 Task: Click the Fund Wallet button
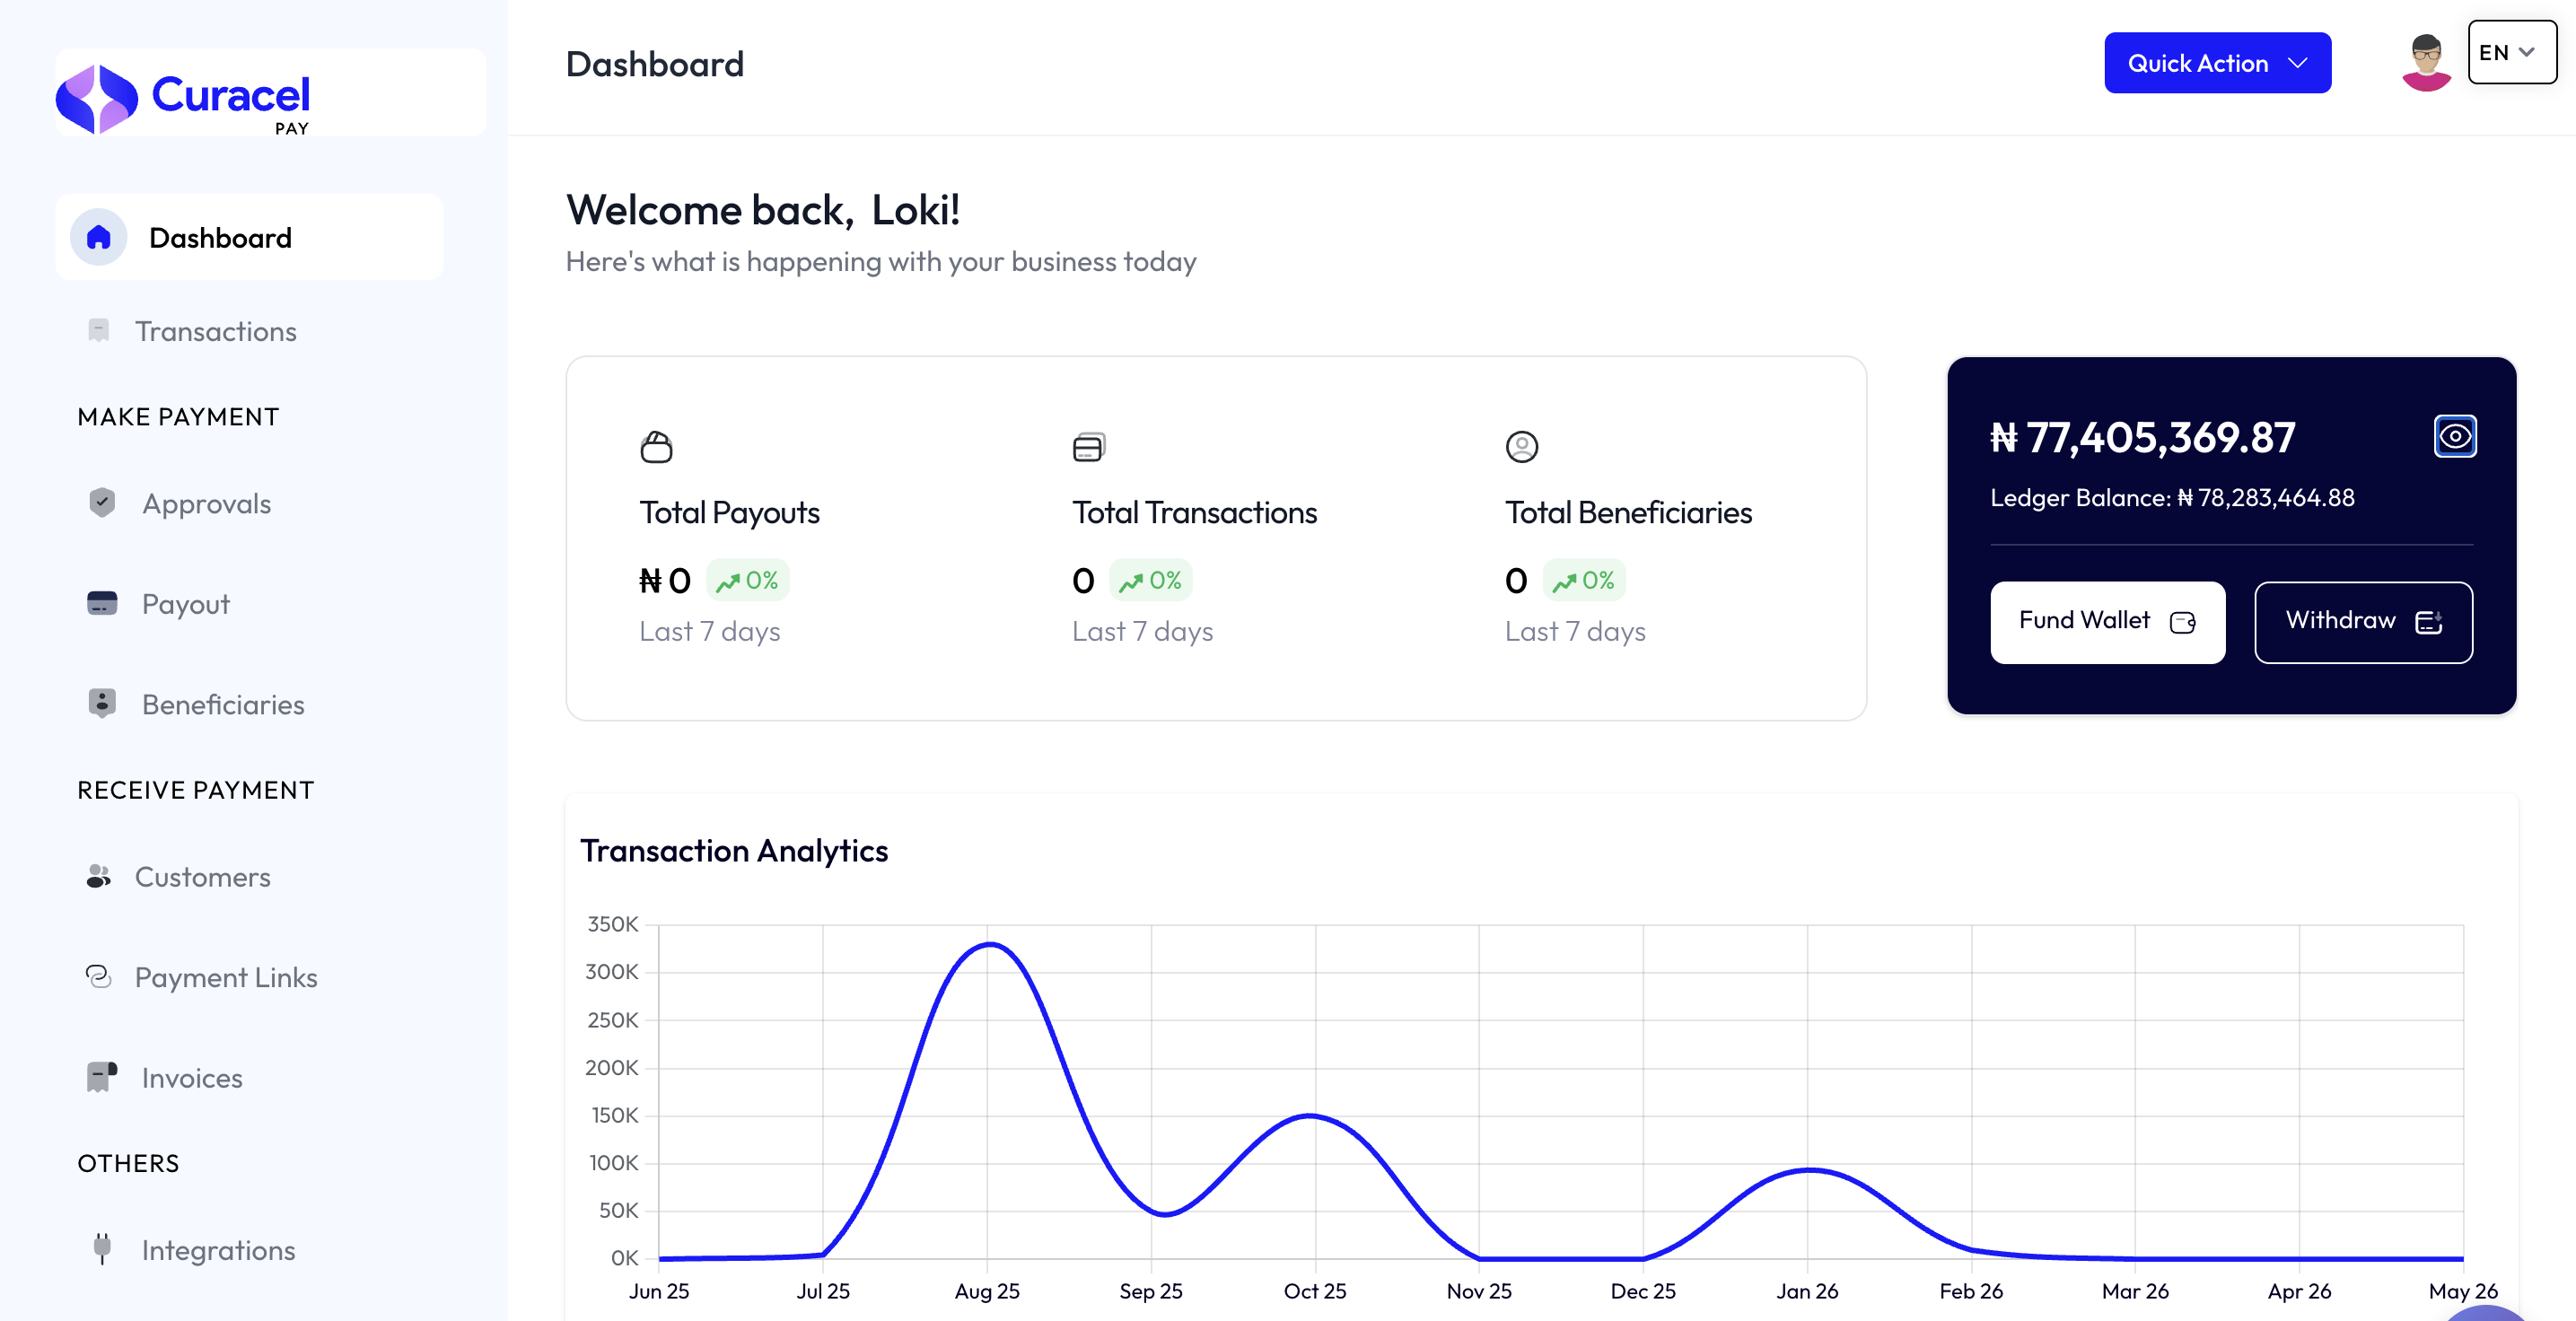[x=2107, y=622]
